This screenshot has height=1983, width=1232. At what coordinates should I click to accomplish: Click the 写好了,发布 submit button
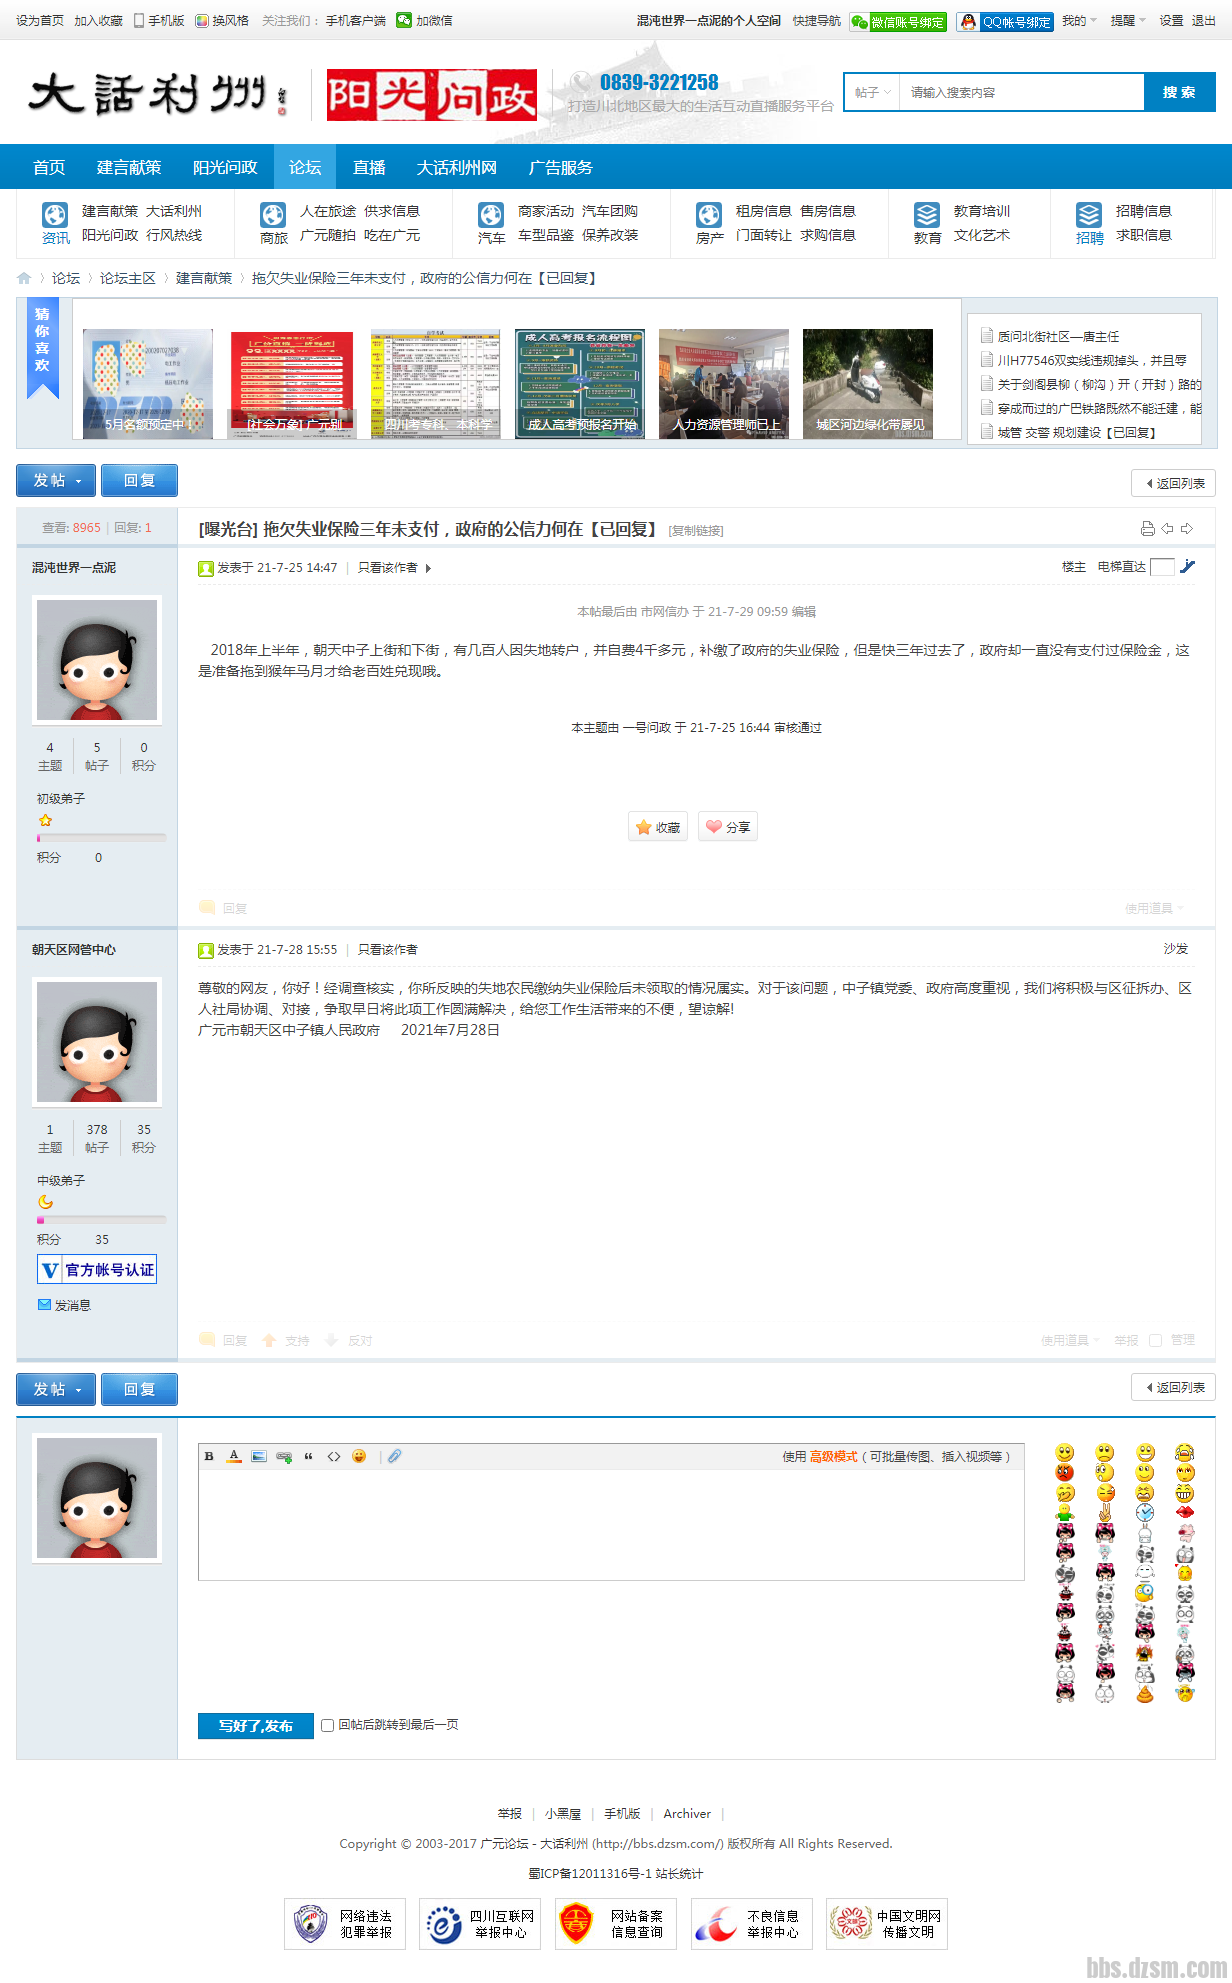click(x=256, y=1725)
